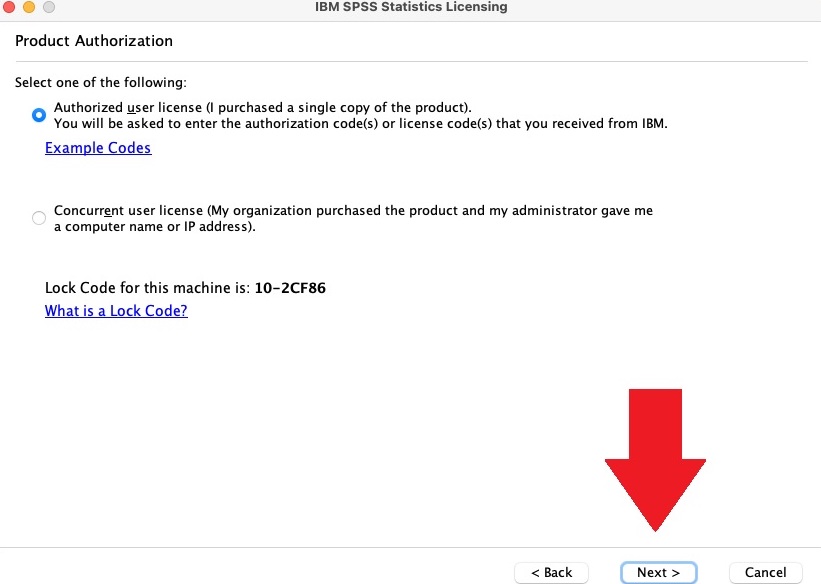Click the lock code value 10-2CF86
Viewport: 821px width, 584px height.
click(x=290, y=289)
